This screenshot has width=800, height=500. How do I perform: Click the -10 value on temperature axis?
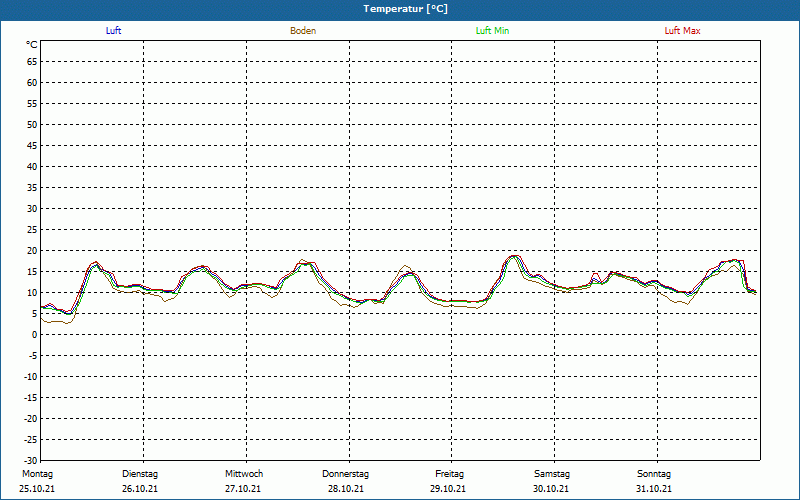coord(31,377)
